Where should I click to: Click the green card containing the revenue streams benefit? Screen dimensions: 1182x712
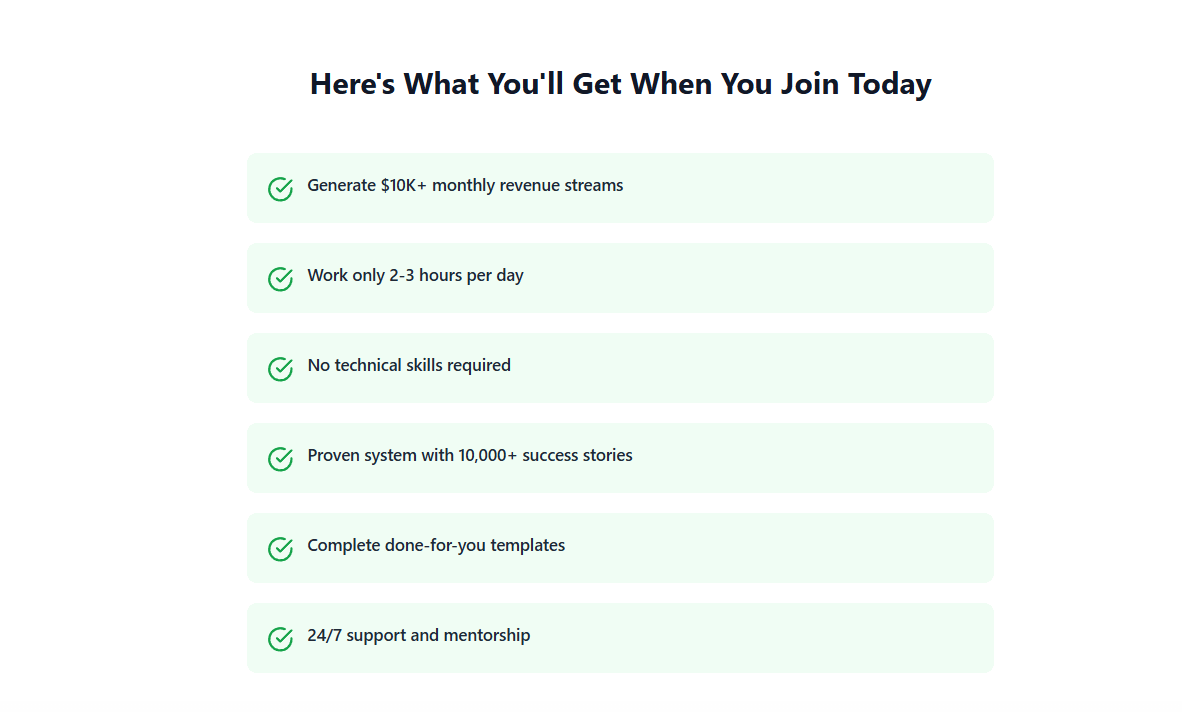pyautogui.click(x=800, y=188)
